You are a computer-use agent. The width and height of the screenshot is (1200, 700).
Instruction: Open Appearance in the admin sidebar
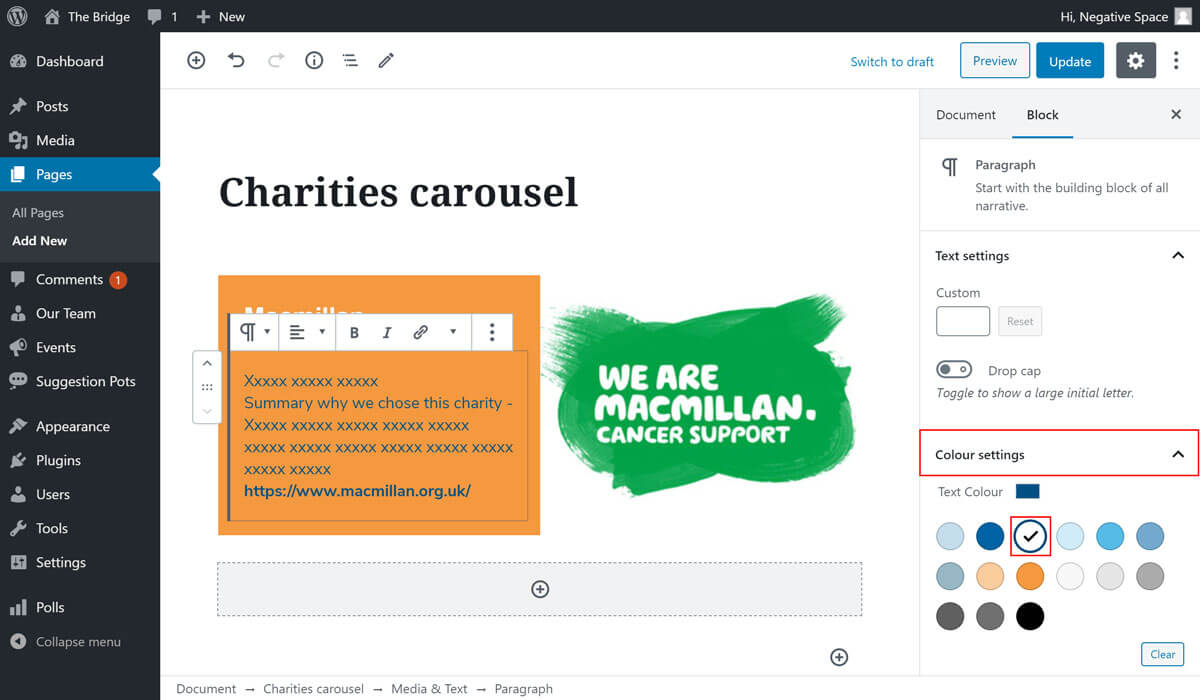coord(72,426)
